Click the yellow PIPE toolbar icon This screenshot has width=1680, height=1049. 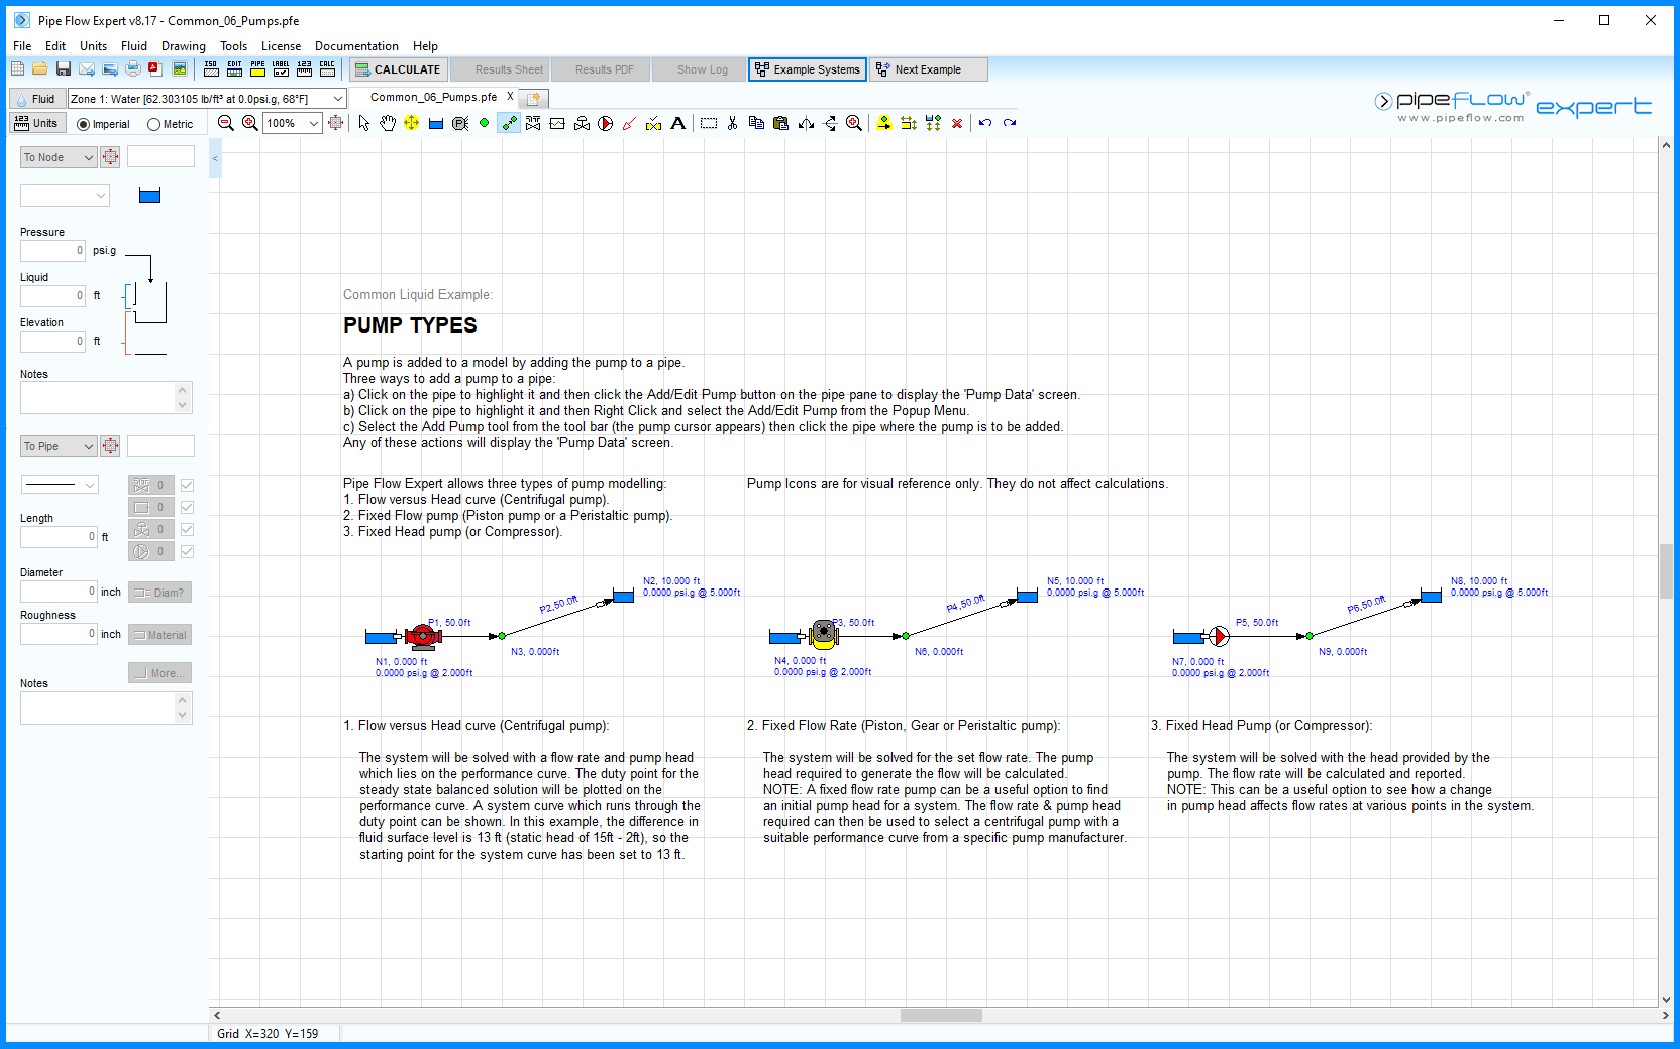(x=257, y=69)
